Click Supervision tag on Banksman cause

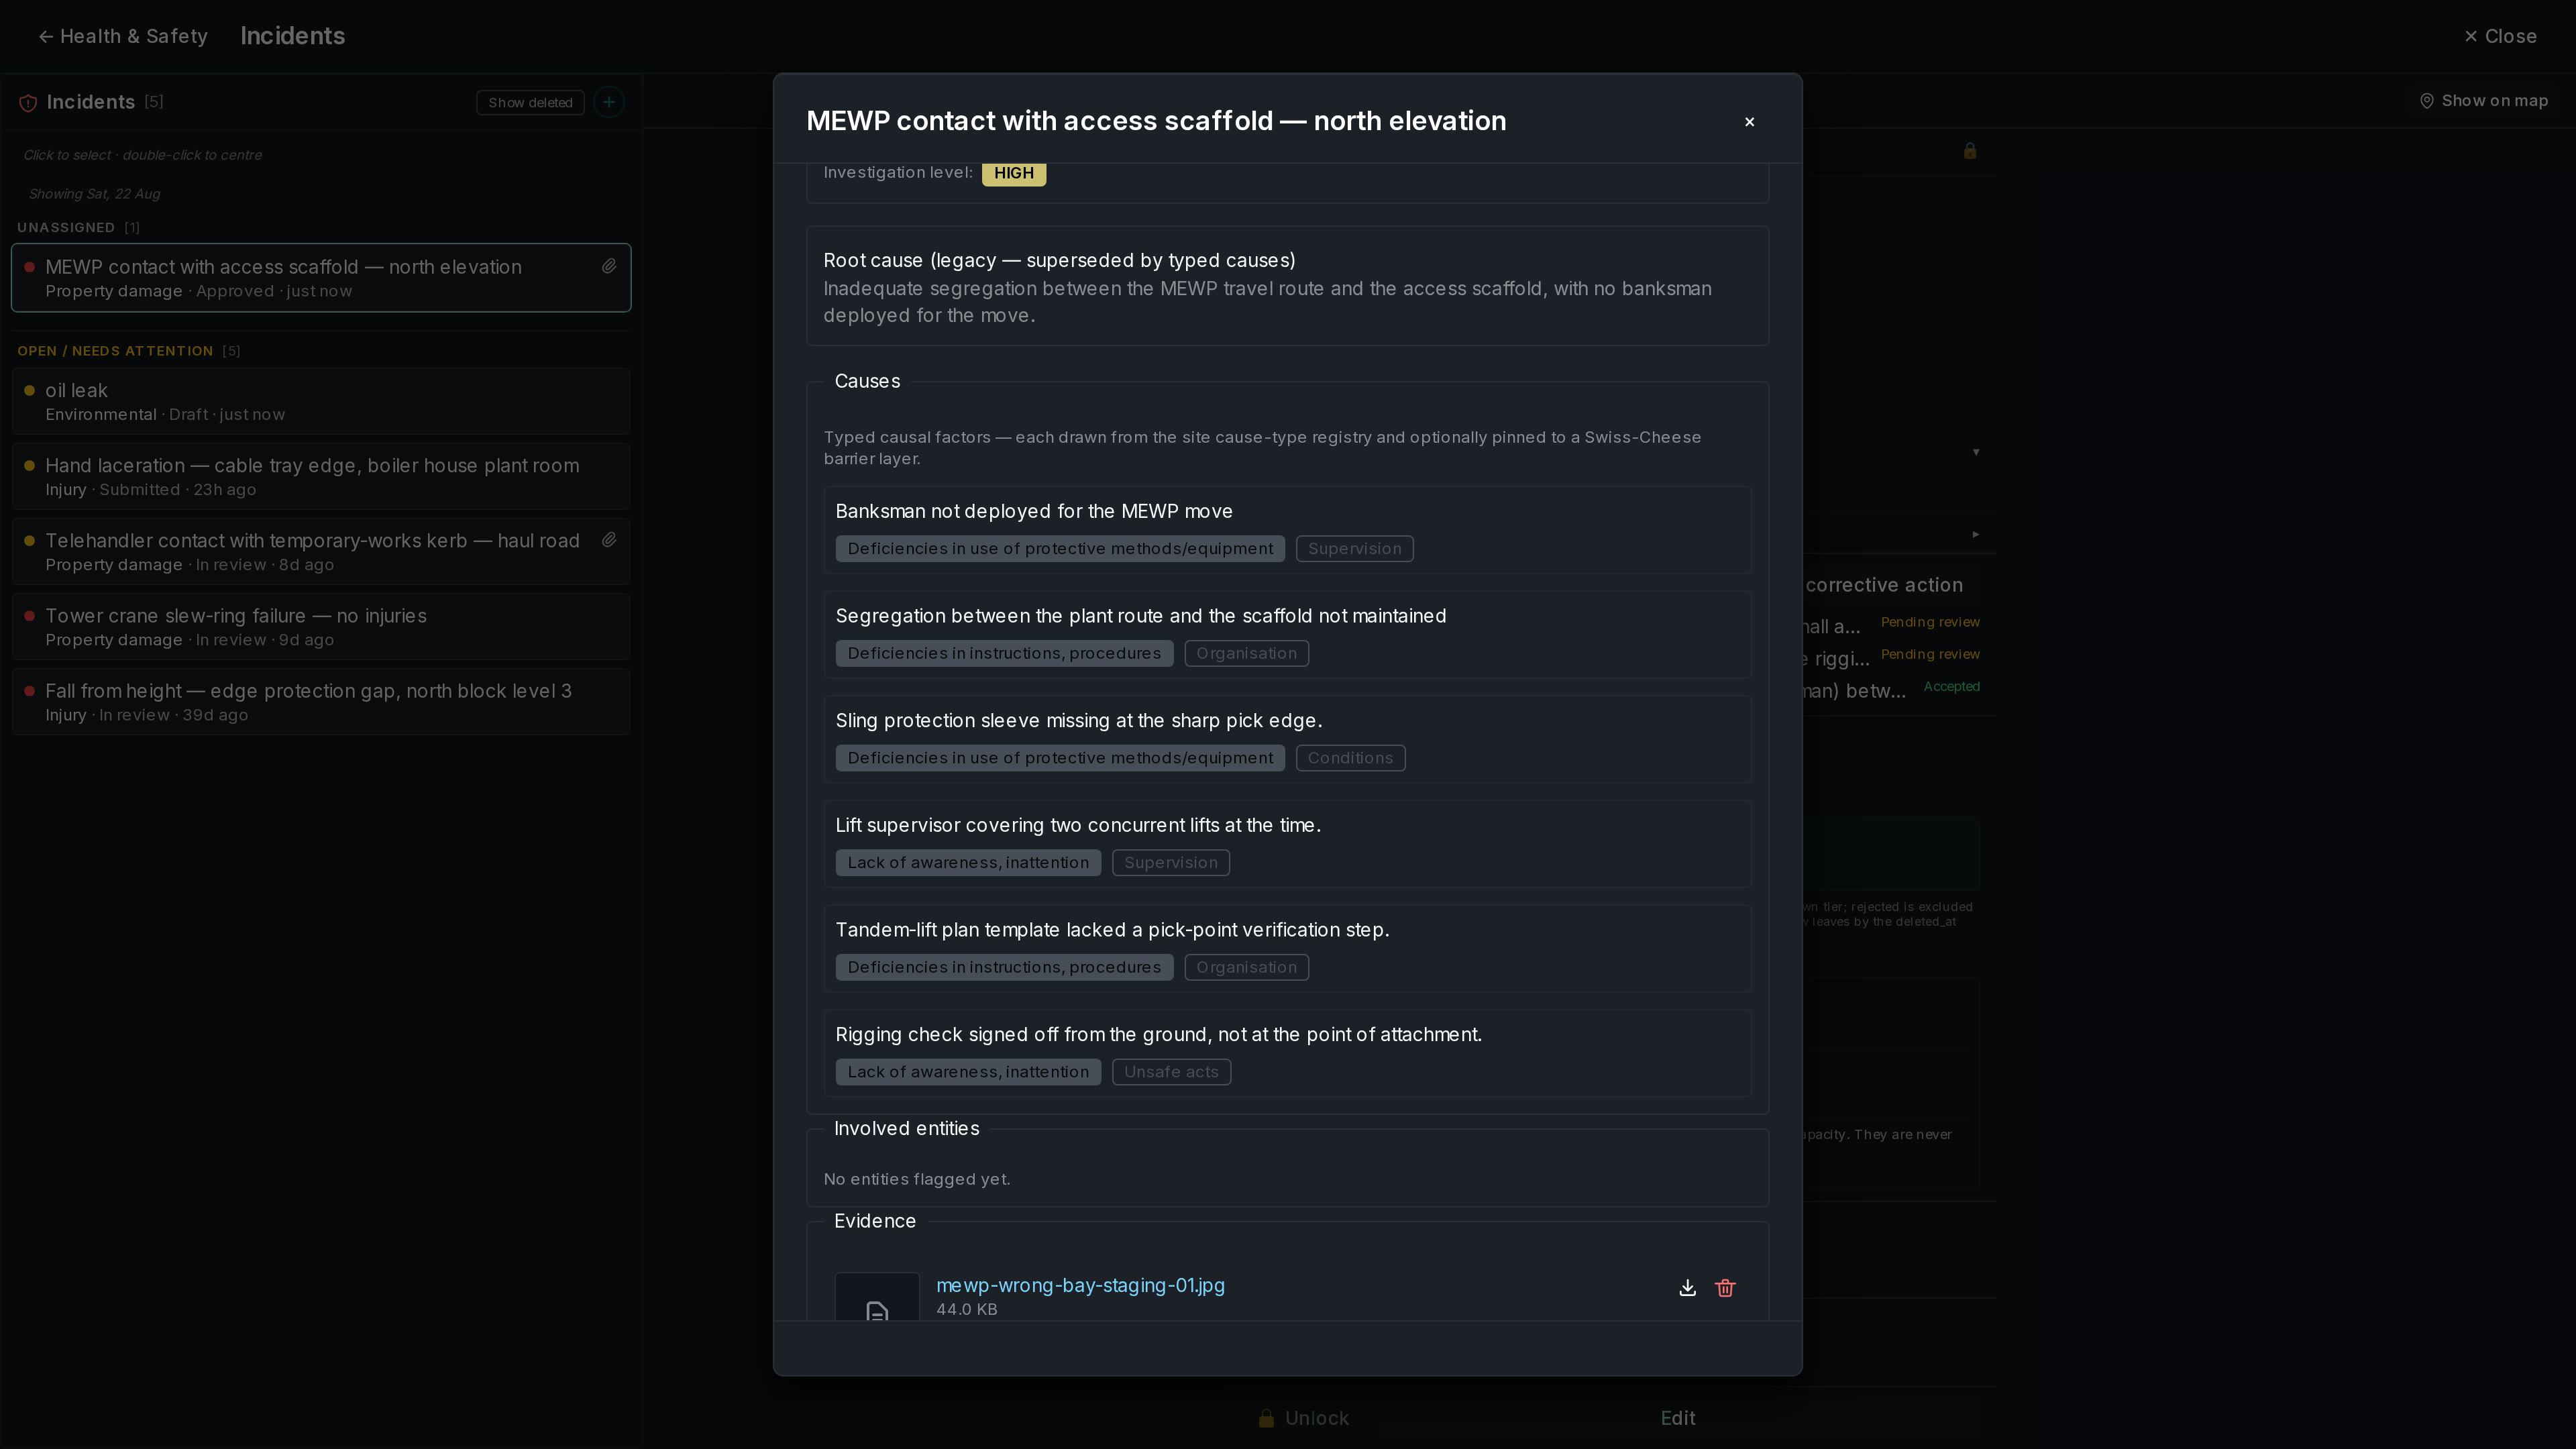[x=1354, y=548]
